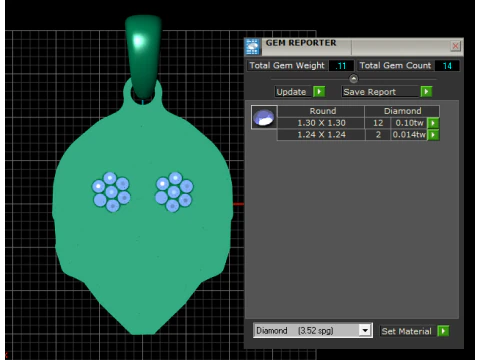Click the green arrow next to Update

coord(319,91)
